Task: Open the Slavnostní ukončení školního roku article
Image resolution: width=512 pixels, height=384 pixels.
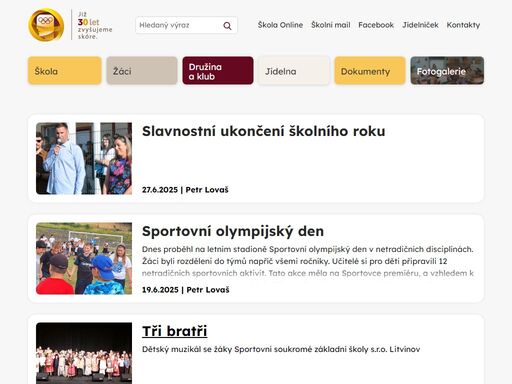Action: point(264,131)
